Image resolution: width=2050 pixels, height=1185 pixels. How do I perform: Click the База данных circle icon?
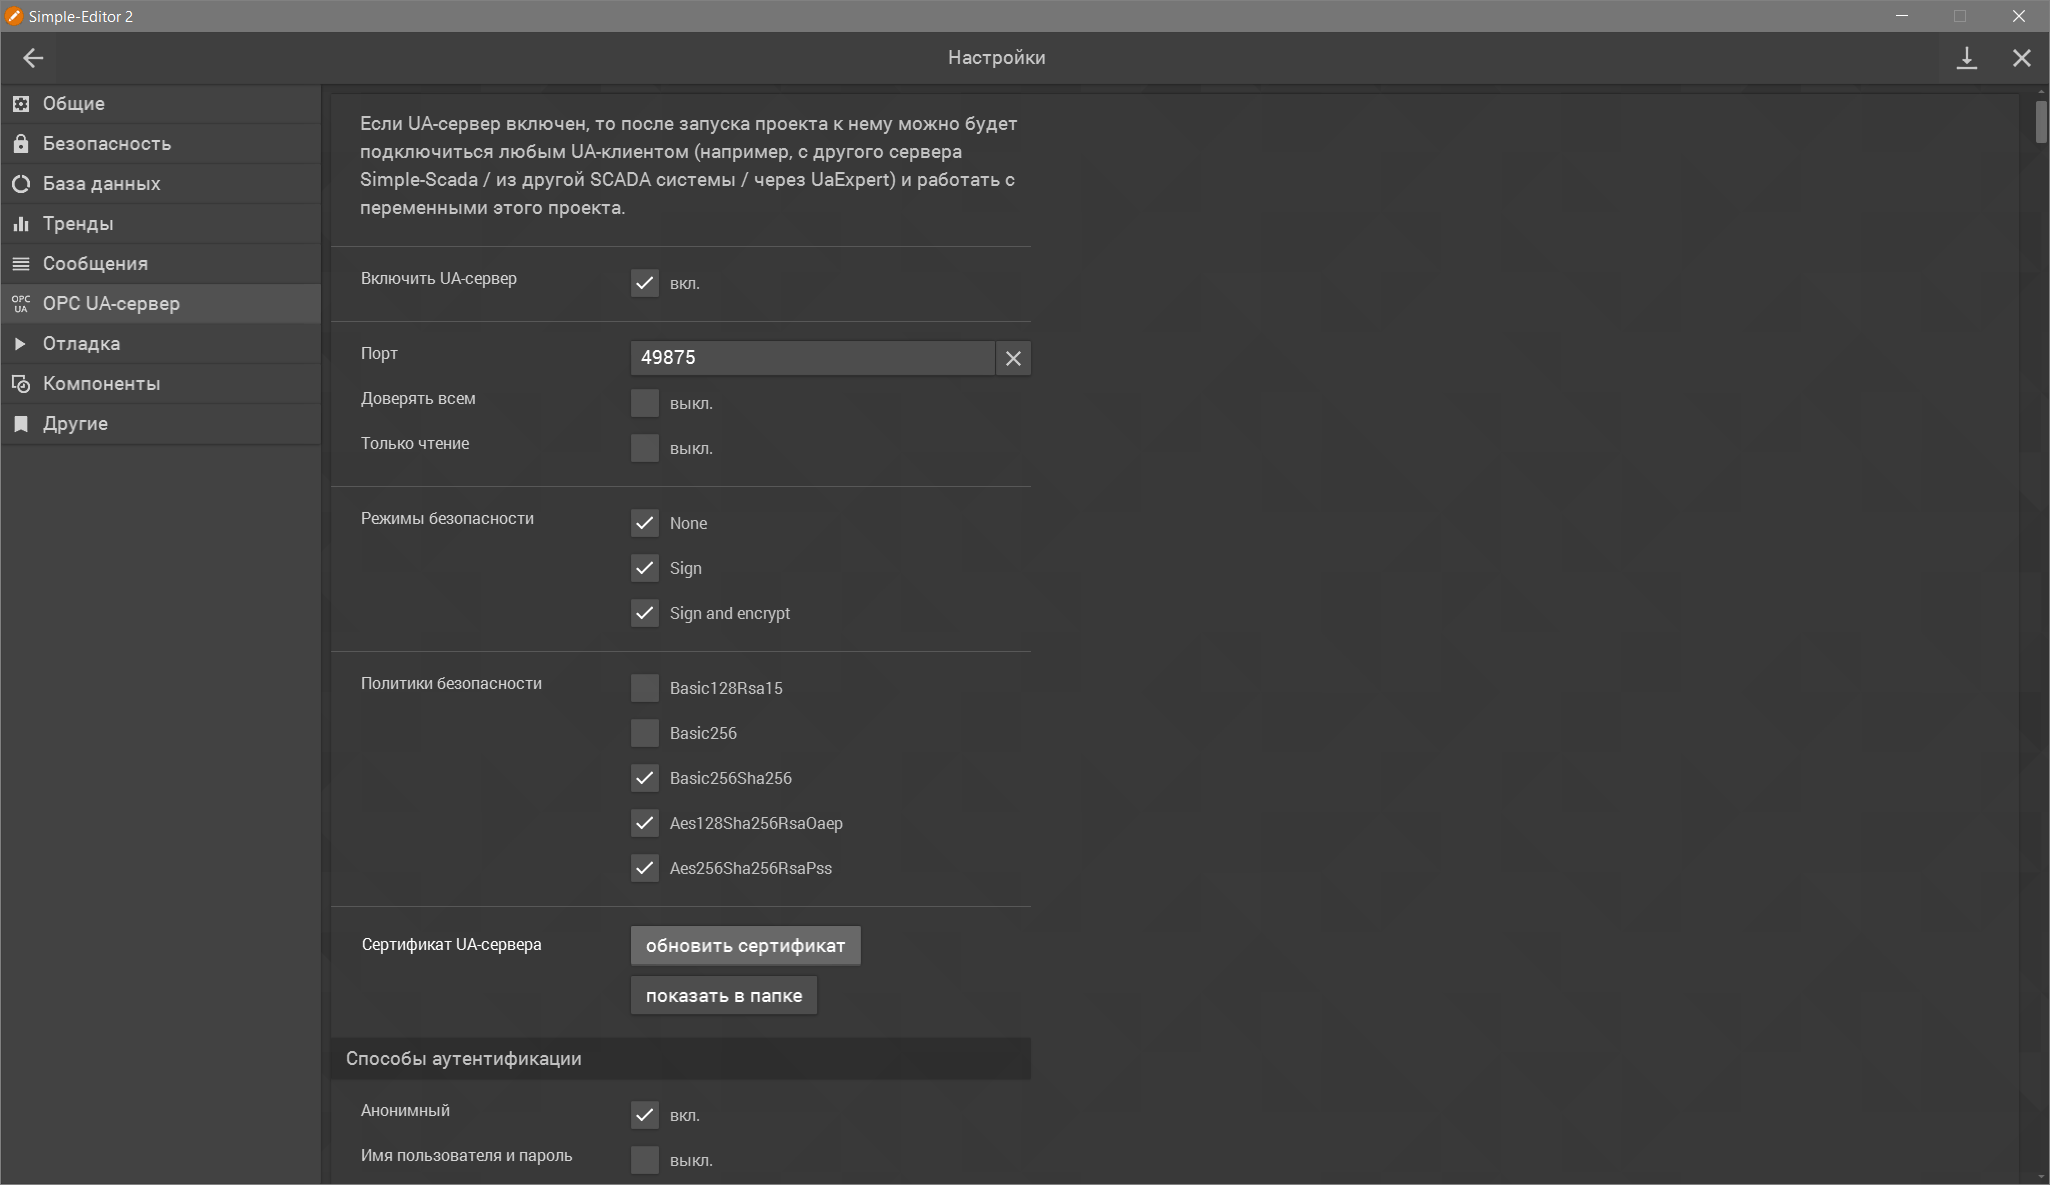21,183
